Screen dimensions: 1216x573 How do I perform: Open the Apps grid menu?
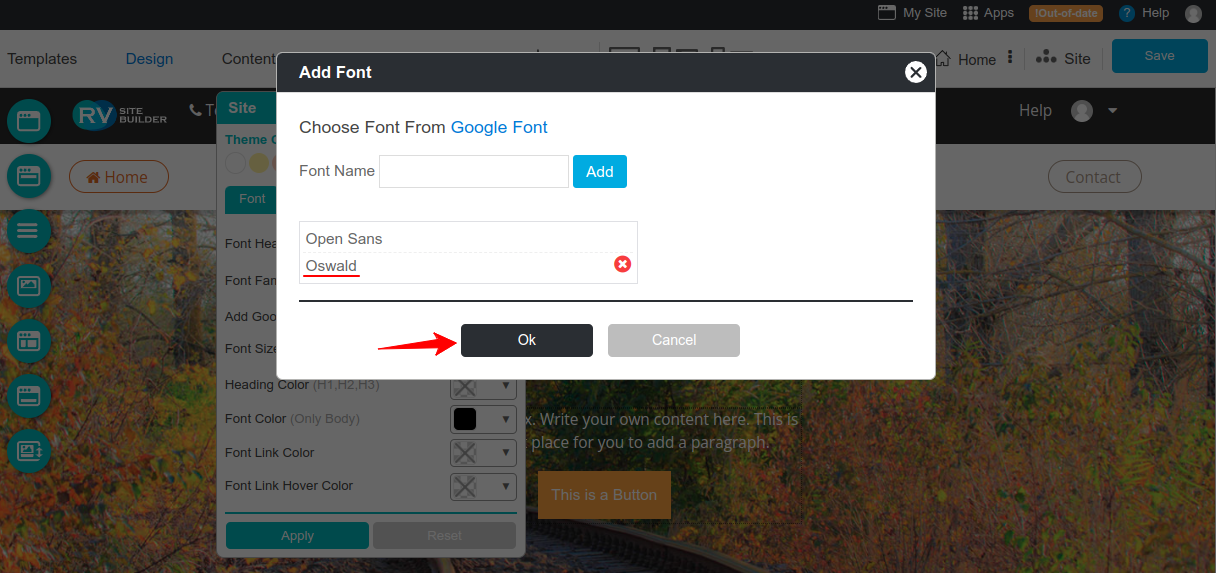click(988, 13)
